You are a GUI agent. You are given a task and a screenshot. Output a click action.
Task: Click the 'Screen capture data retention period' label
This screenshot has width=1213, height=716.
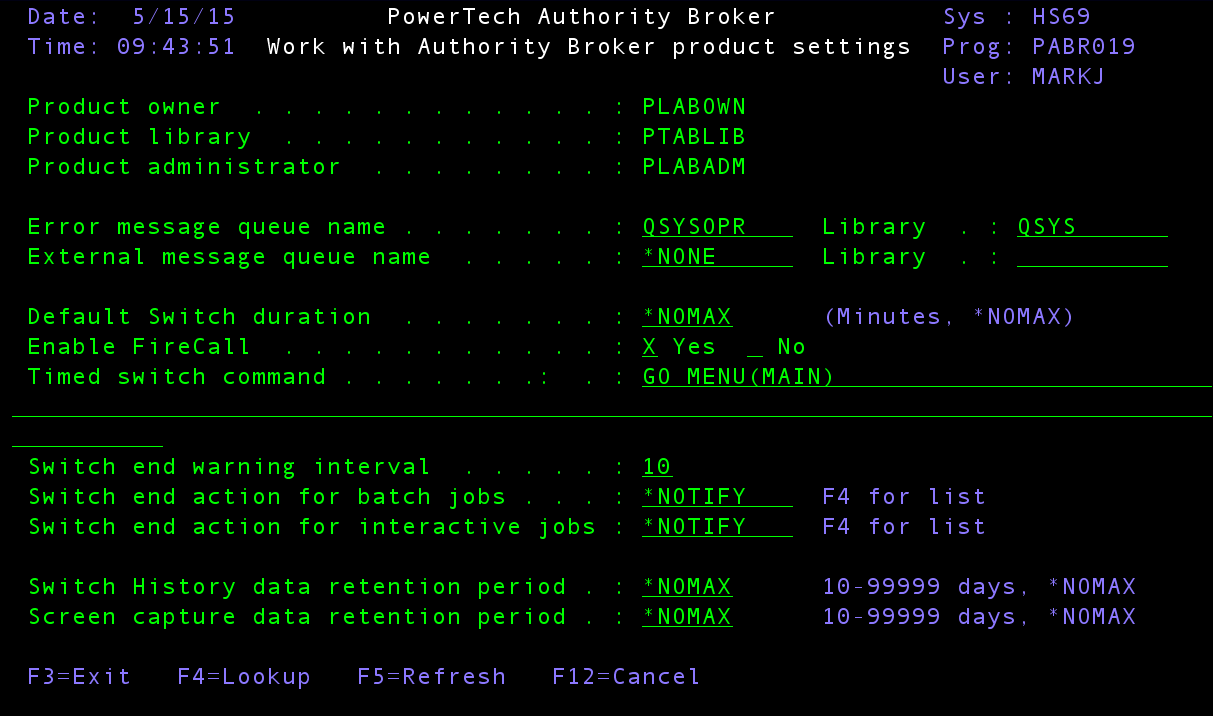297,617
